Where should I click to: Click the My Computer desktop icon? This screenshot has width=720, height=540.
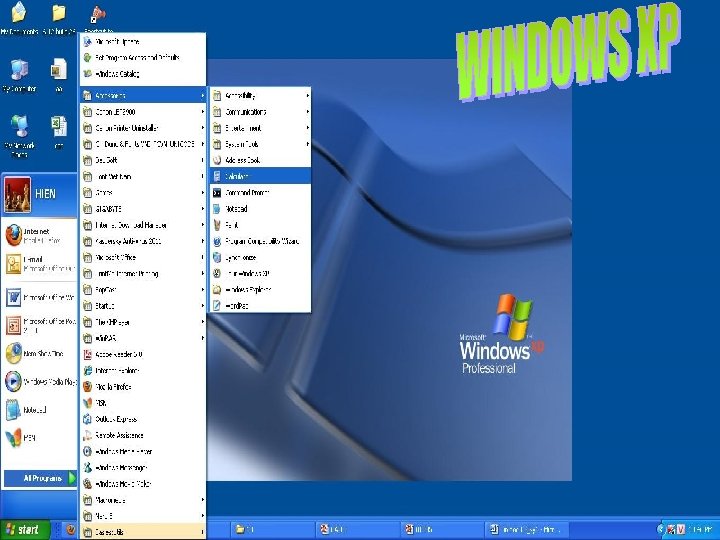pyautogui.click(x=19, y=70)
